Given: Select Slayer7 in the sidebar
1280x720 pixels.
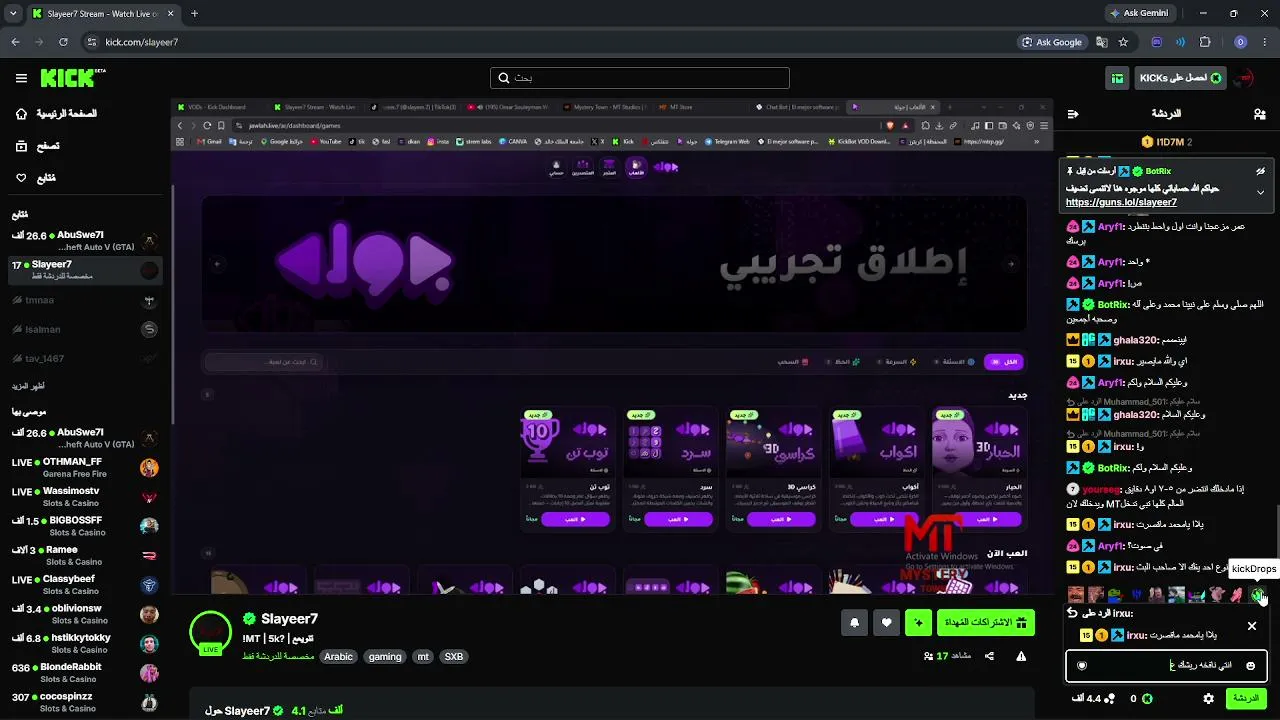Looking at the screenshot, I should pyautogui.click(x=85, y=270).
